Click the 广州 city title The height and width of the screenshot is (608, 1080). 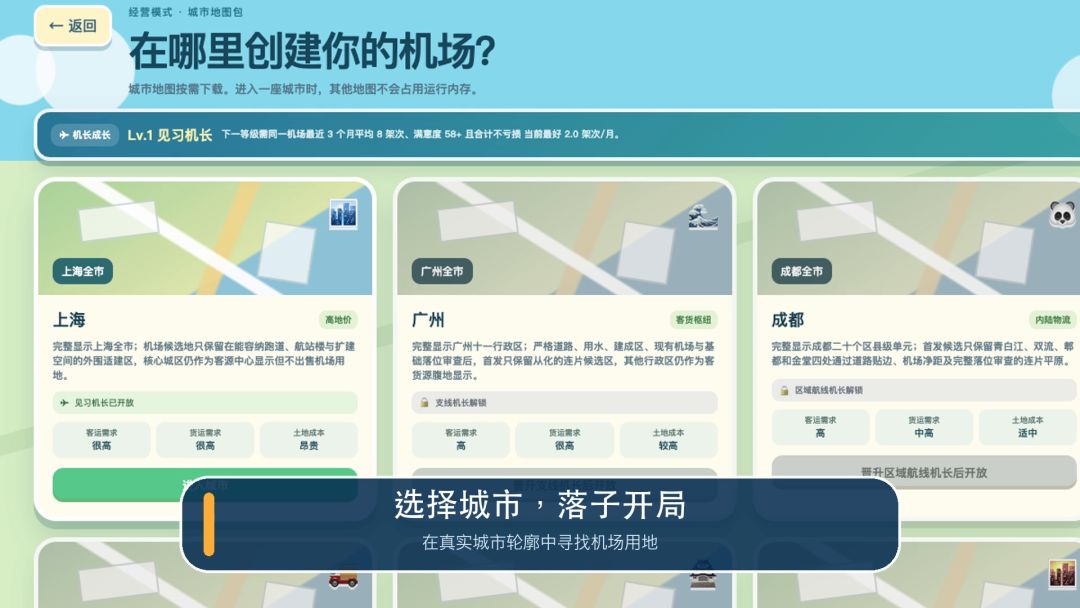click(x=428, y=319)
